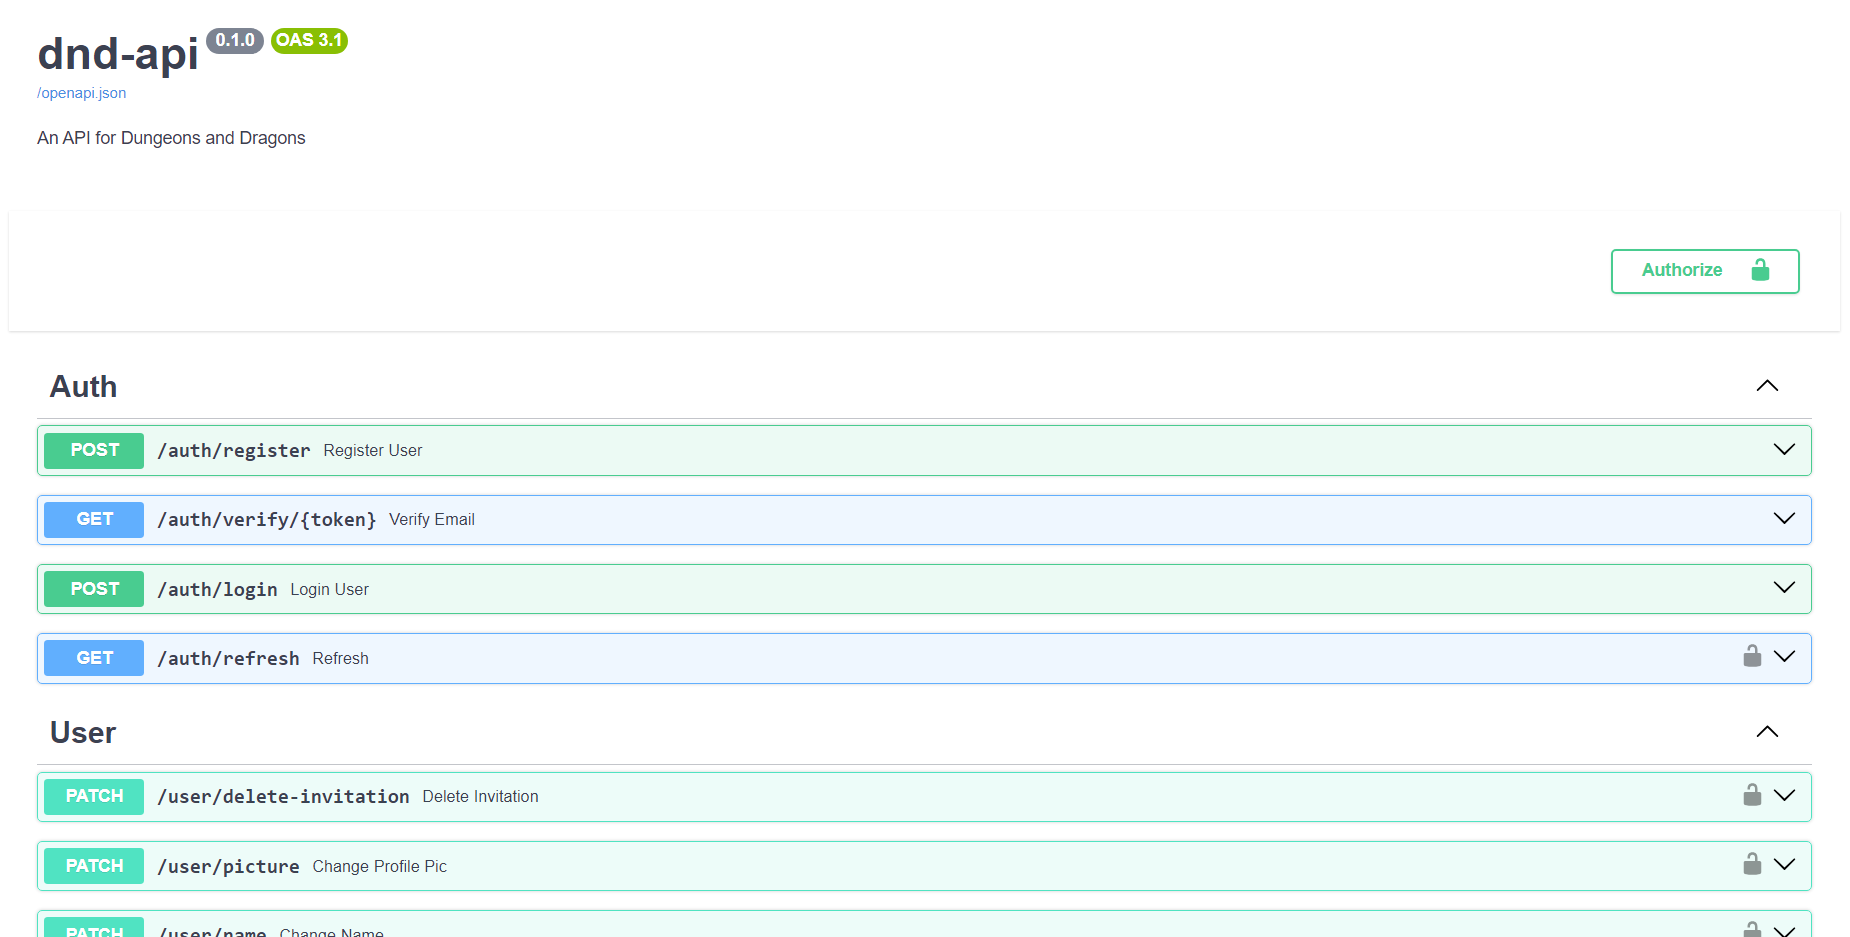
Task: Click the 0.1.0 version badge
Action: [x=234, y=41]
